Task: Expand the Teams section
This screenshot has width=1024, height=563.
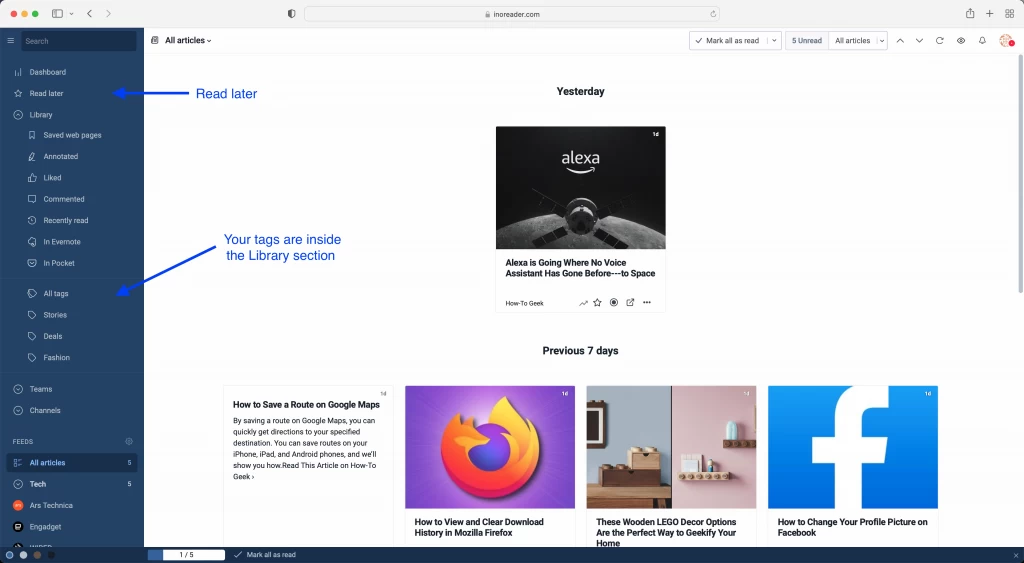Action: pyautogui.click(x=18, y=389)
